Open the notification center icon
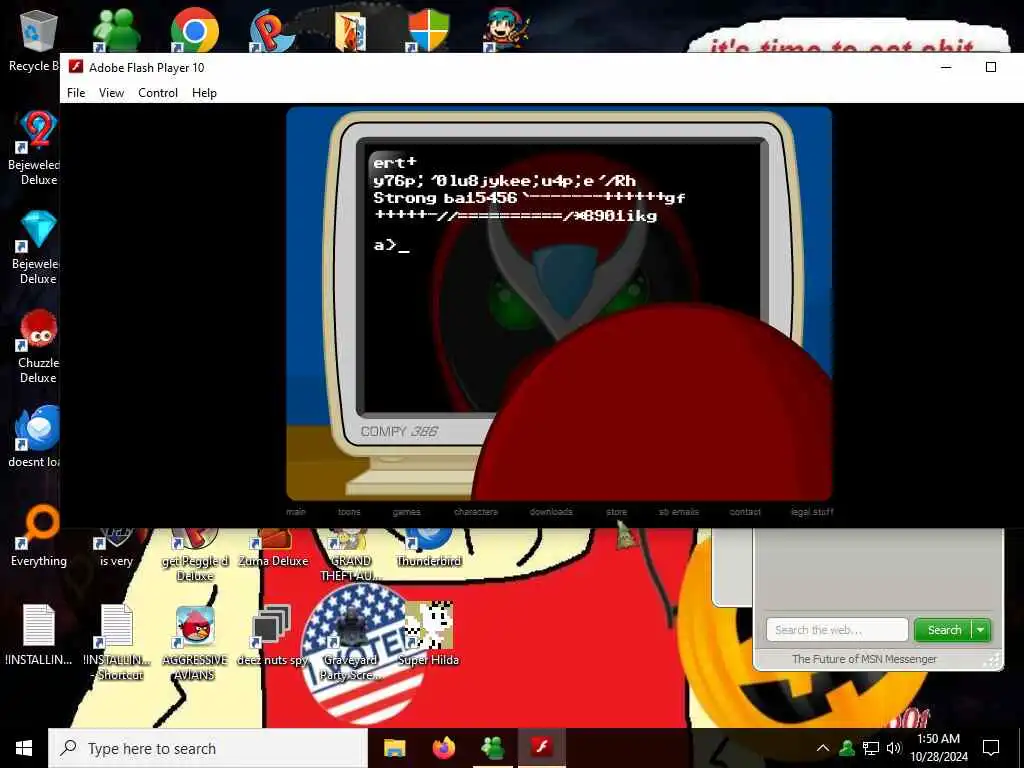Screen dimensions: 1024x768 click(991, 748)
